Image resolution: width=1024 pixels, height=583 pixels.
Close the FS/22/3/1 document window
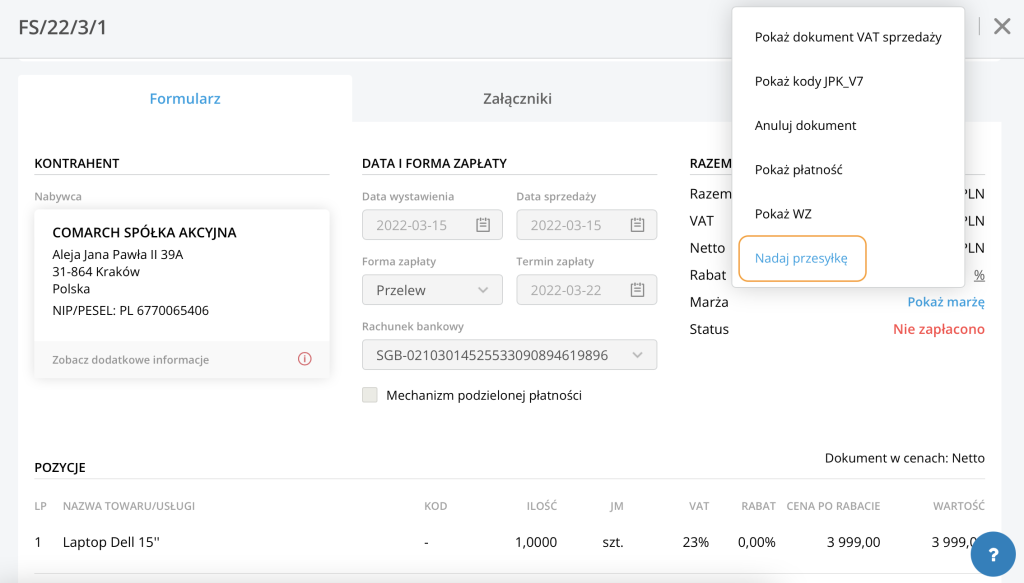tap(1002, 27)
